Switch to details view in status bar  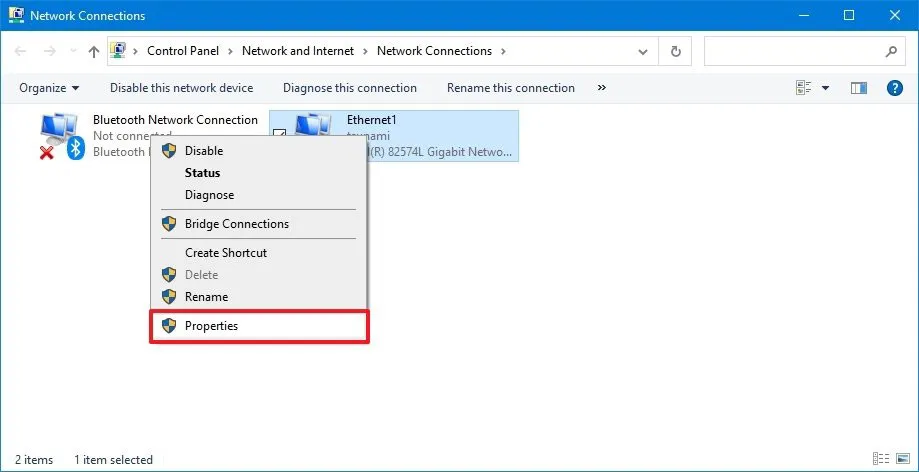point(879,459)
